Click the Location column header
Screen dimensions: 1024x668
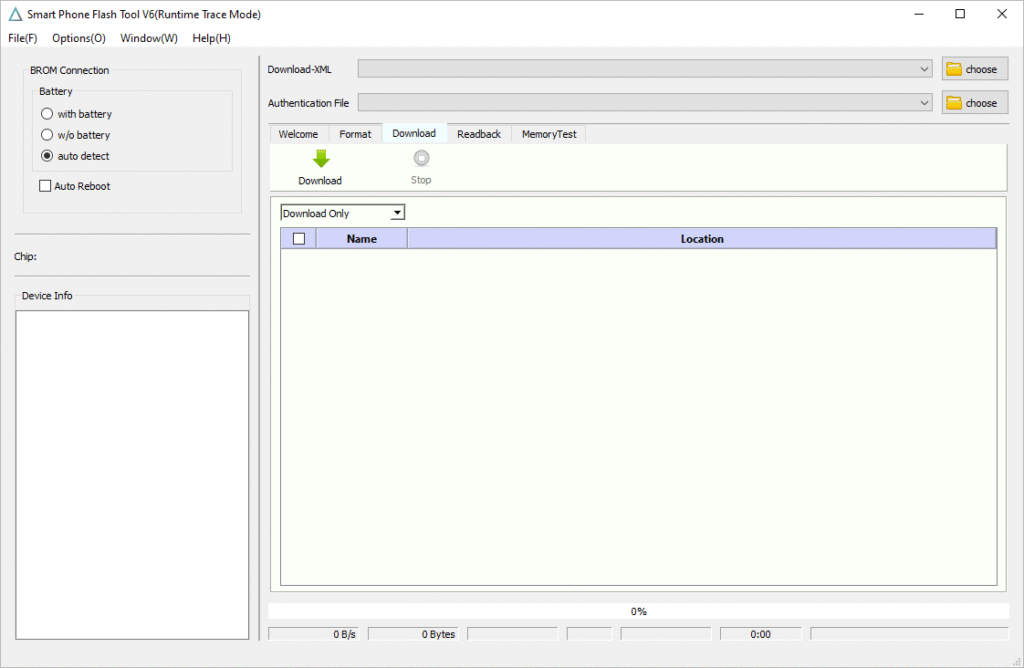pos(702,238)
